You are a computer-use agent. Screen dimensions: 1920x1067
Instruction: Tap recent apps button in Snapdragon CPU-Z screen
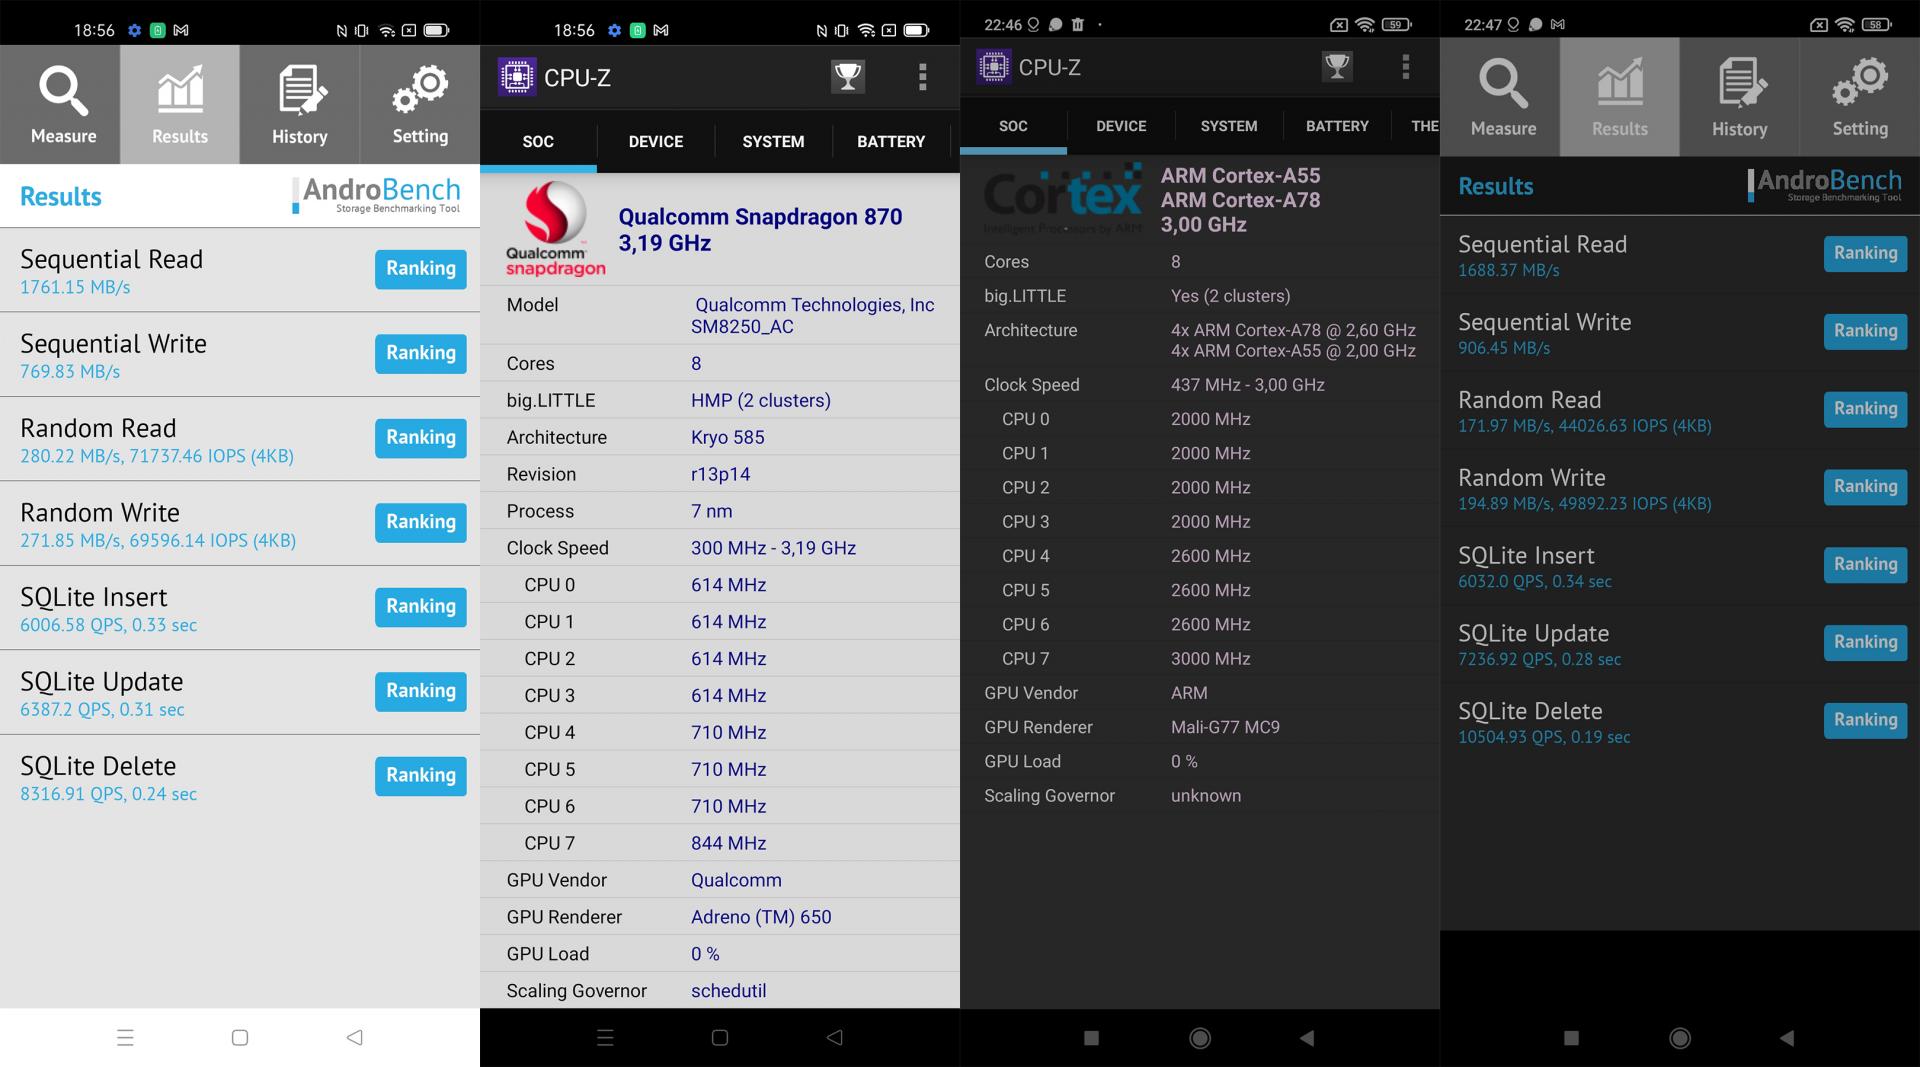point(605,1038)
